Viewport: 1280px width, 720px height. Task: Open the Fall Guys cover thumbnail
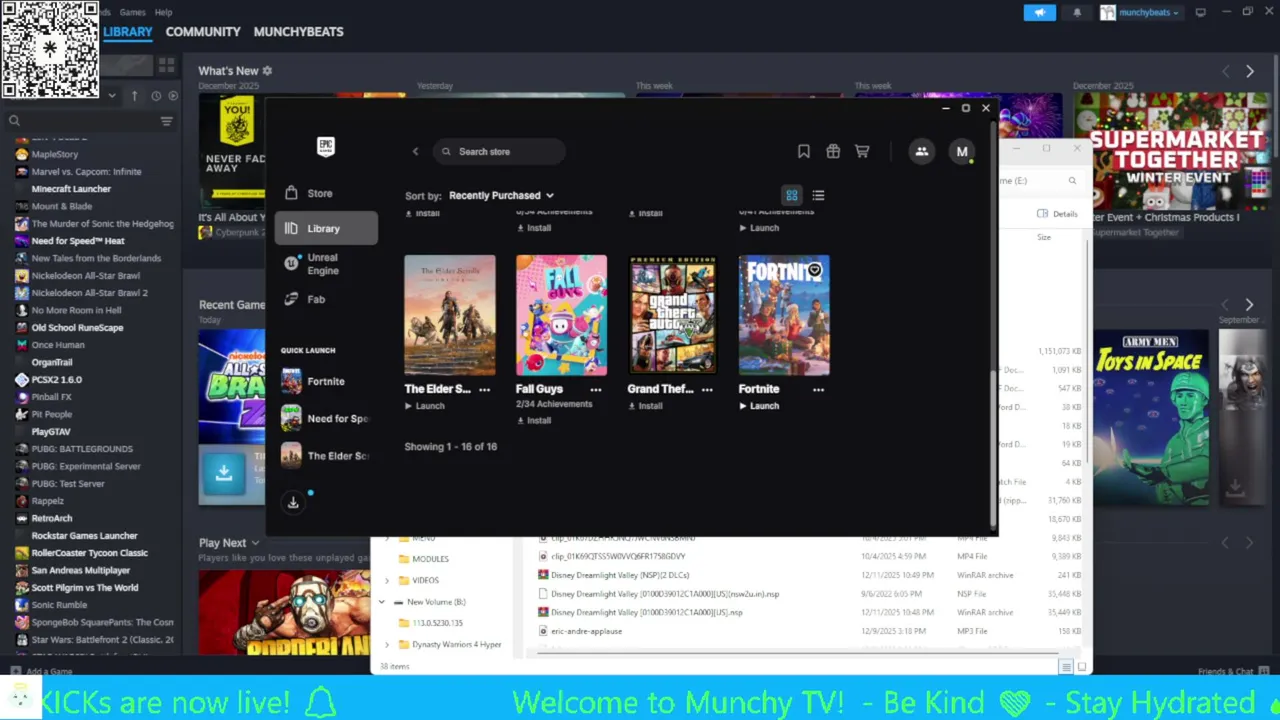(561, 315)
